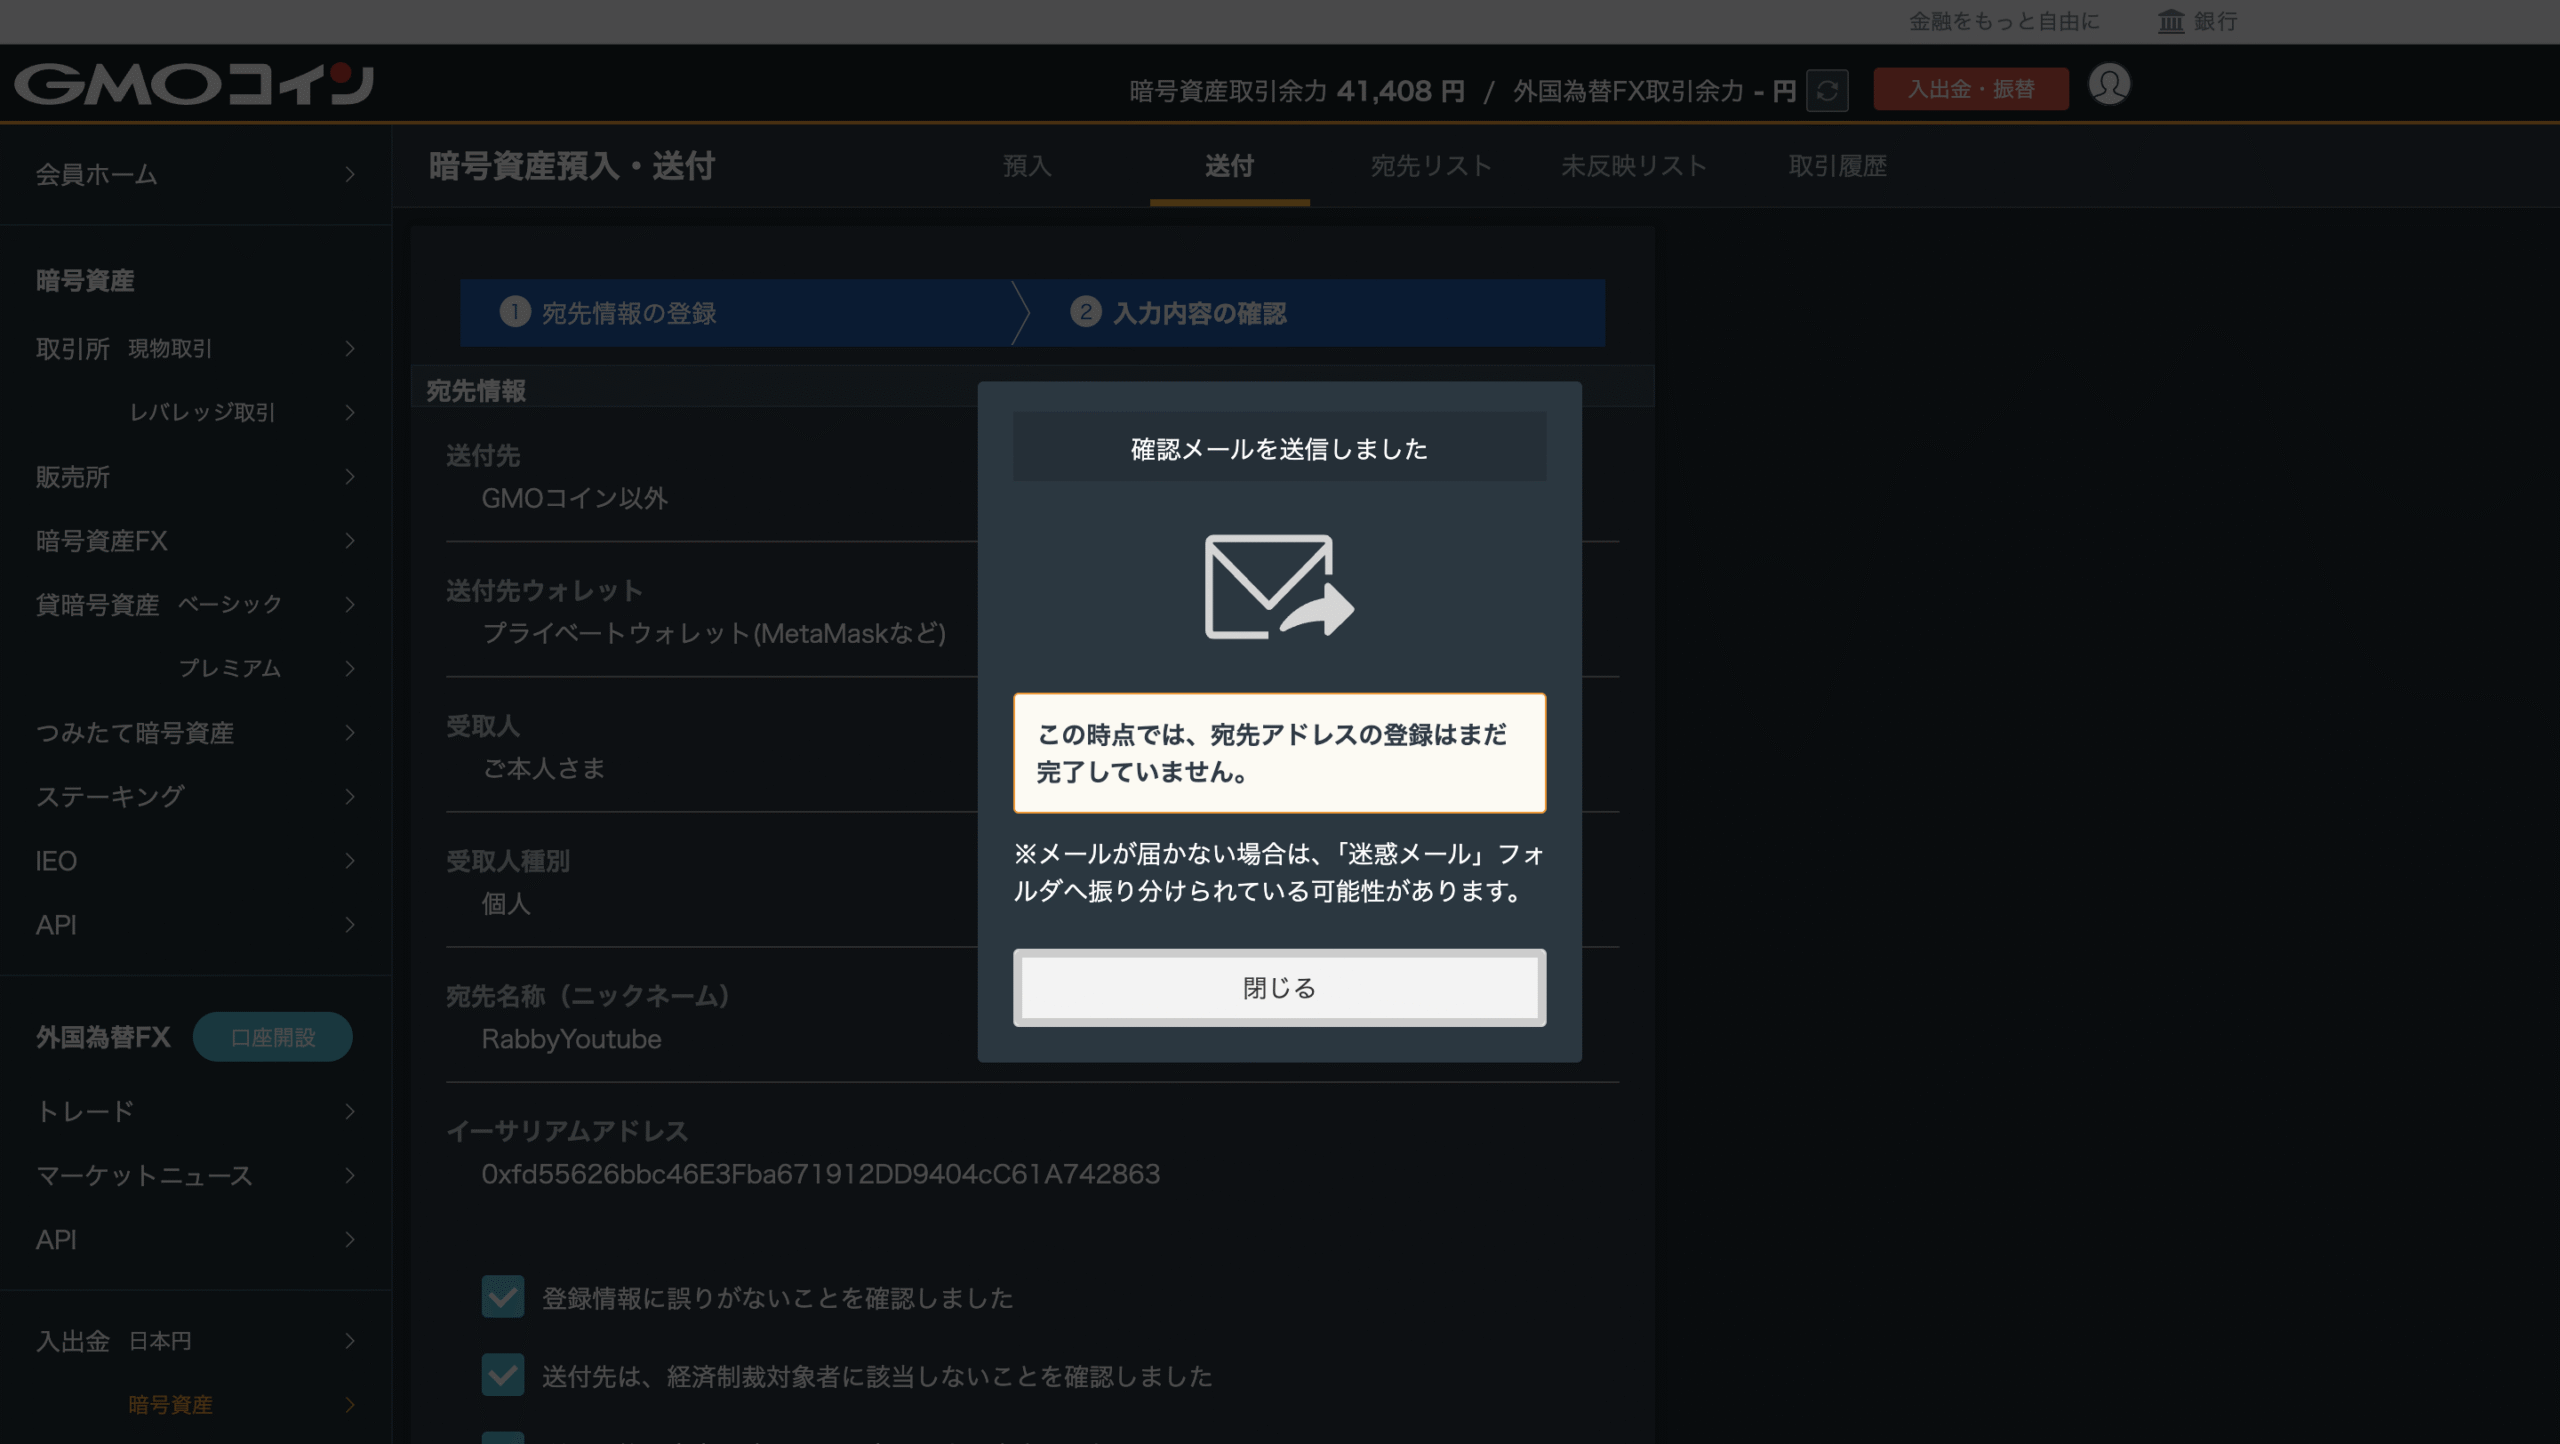Open the user account profile icon

point(2110,86)
